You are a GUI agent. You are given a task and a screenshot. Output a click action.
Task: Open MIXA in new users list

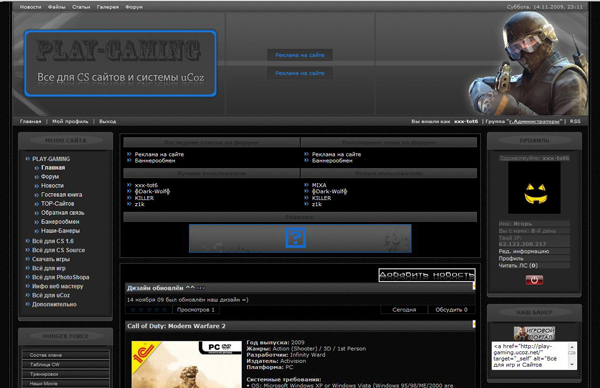point(319,185)
